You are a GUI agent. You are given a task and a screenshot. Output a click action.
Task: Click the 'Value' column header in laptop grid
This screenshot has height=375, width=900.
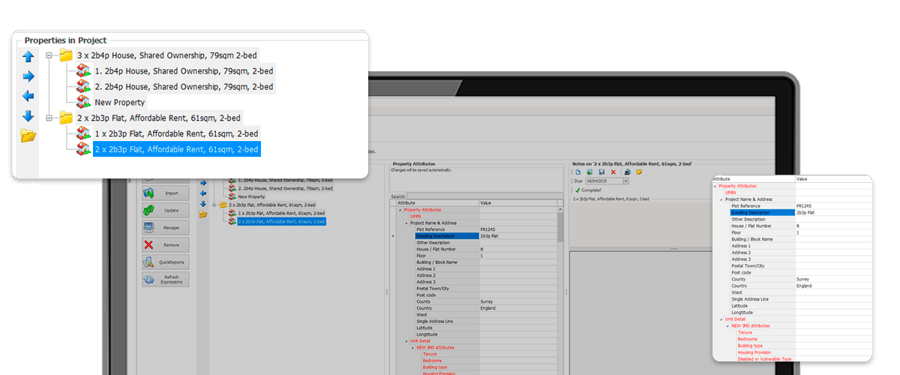click(518, 203)
